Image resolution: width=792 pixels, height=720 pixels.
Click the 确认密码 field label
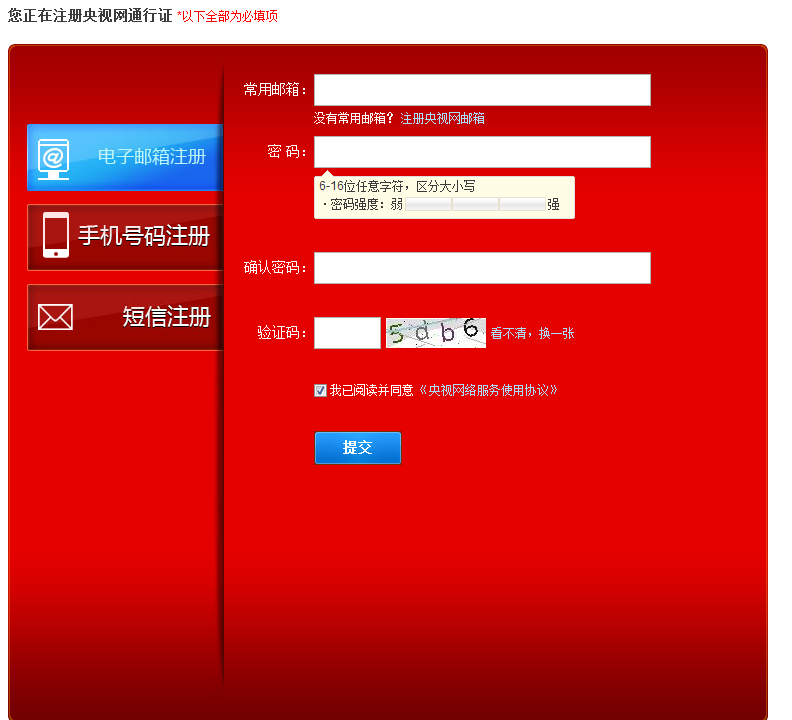[x=276, y=268]
